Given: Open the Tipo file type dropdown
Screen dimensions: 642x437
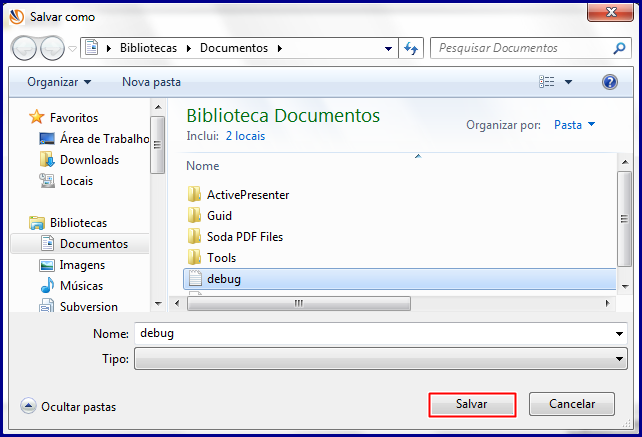Looking at the screenshot, I should pos(381,359).
